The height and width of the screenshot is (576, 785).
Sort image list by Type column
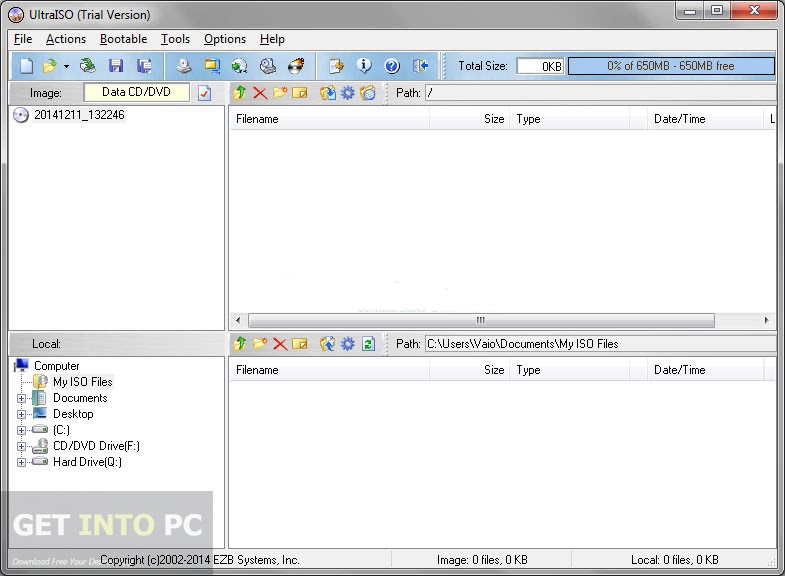click(x=570, y=119)
